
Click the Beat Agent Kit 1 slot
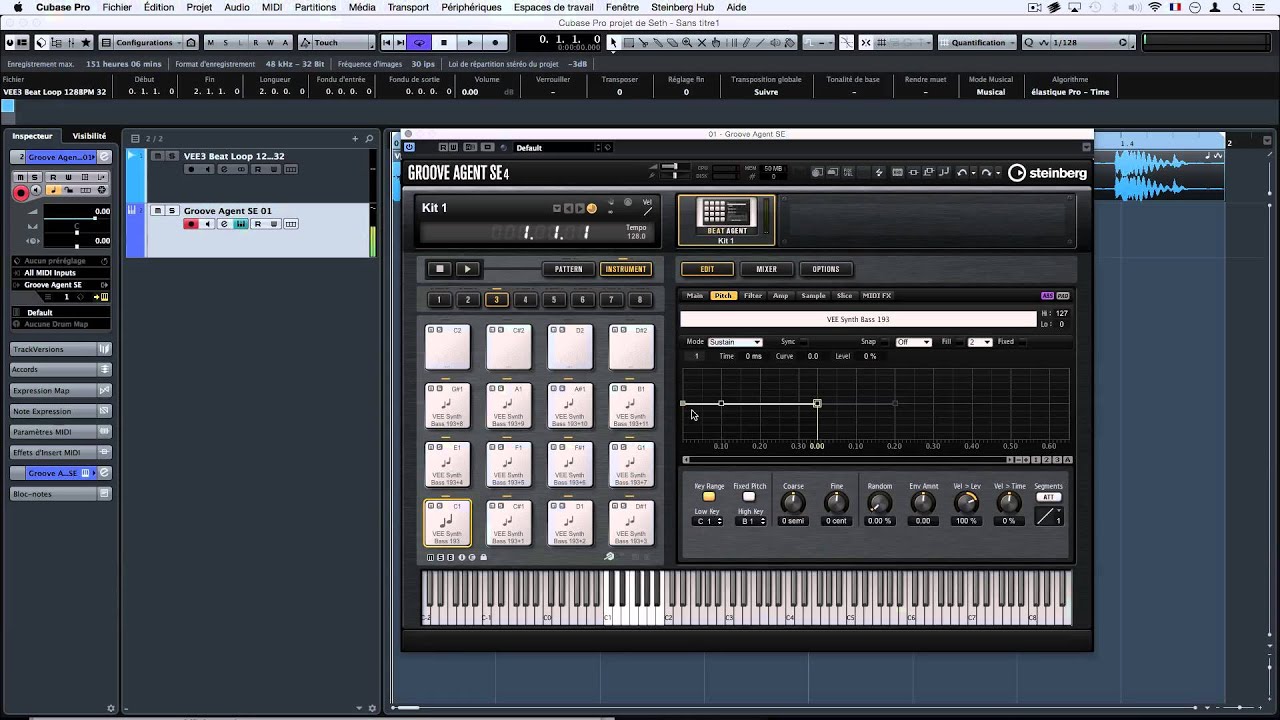point(726,220)
